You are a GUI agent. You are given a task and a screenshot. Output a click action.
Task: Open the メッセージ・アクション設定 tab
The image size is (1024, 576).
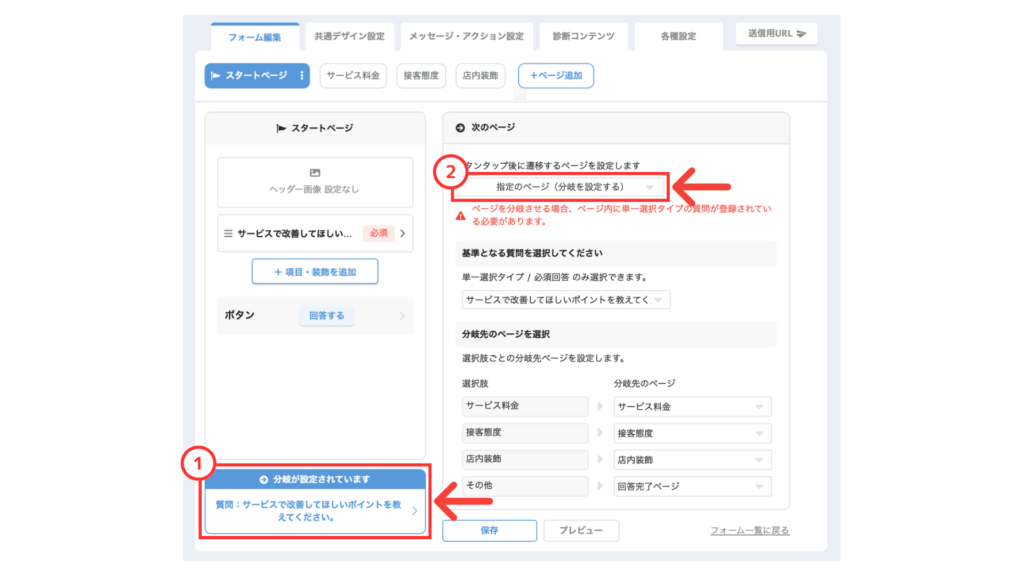[465, 36]
